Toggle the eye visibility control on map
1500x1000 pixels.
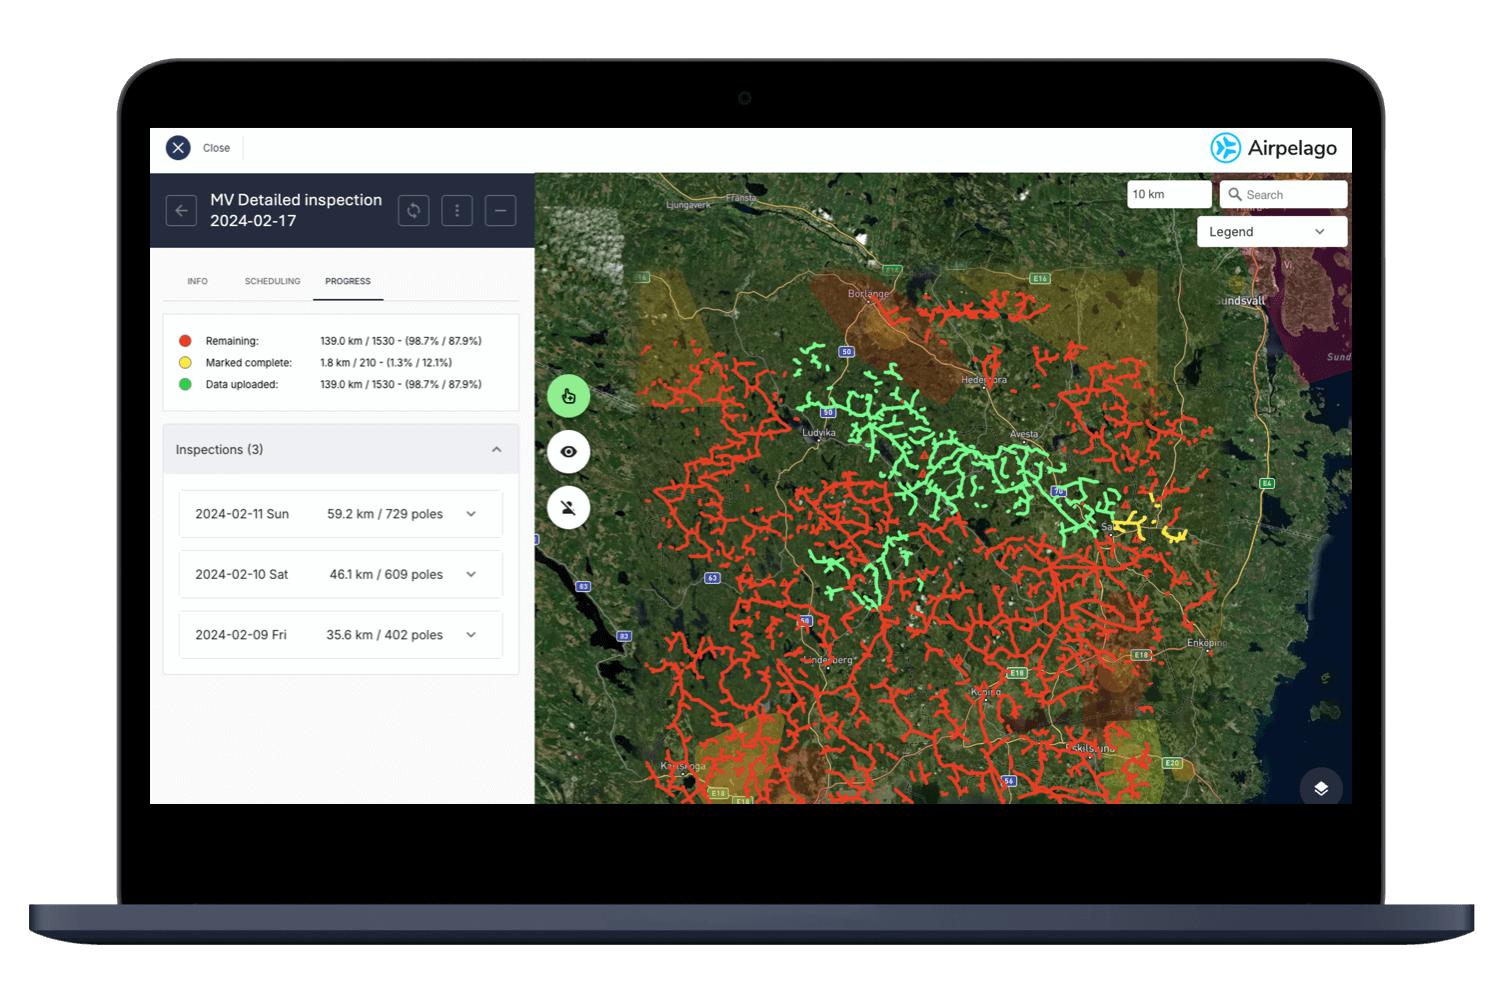(x=568, y=451)
